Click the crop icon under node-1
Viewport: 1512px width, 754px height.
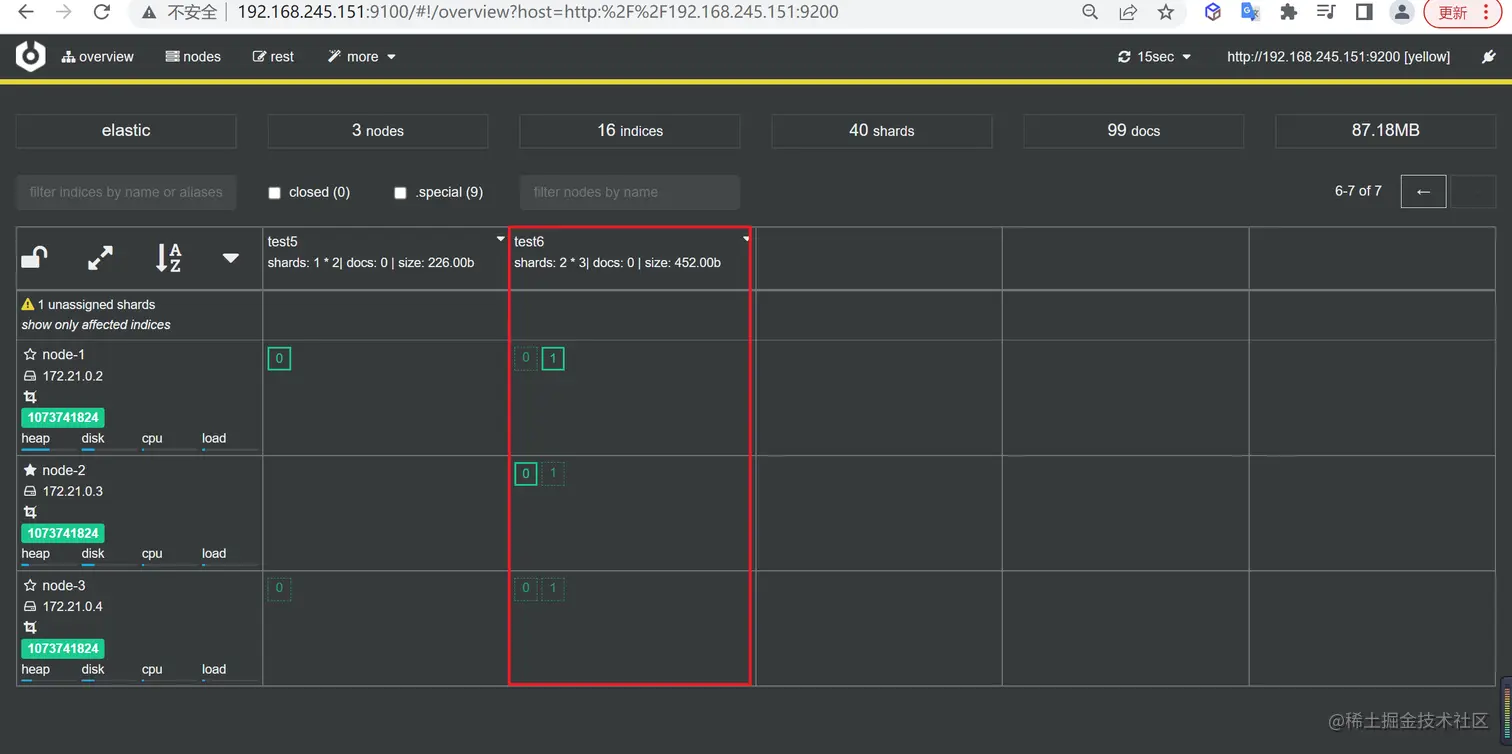point(30,397)
